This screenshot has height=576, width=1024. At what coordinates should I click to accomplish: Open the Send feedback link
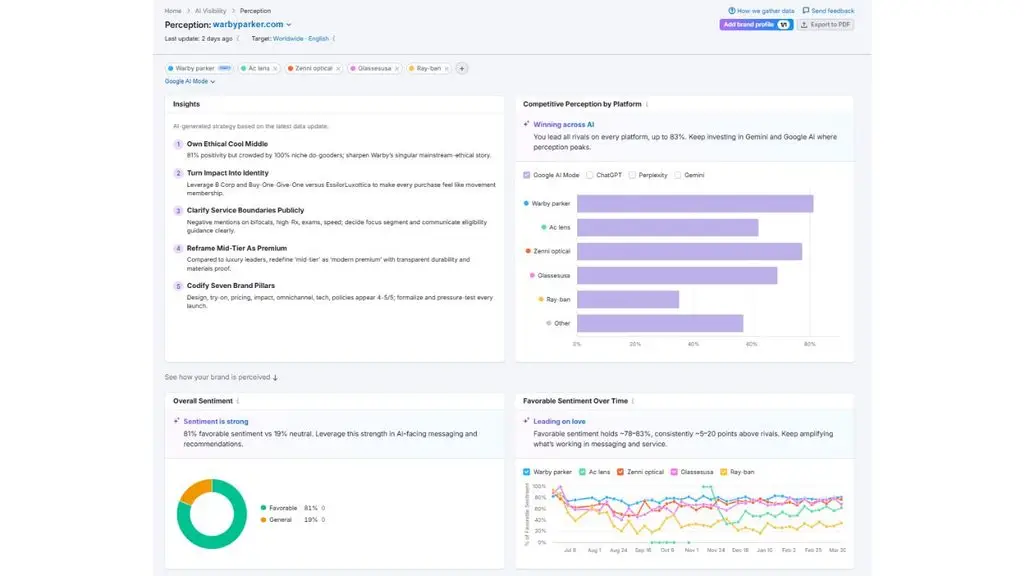click(828, 10)
